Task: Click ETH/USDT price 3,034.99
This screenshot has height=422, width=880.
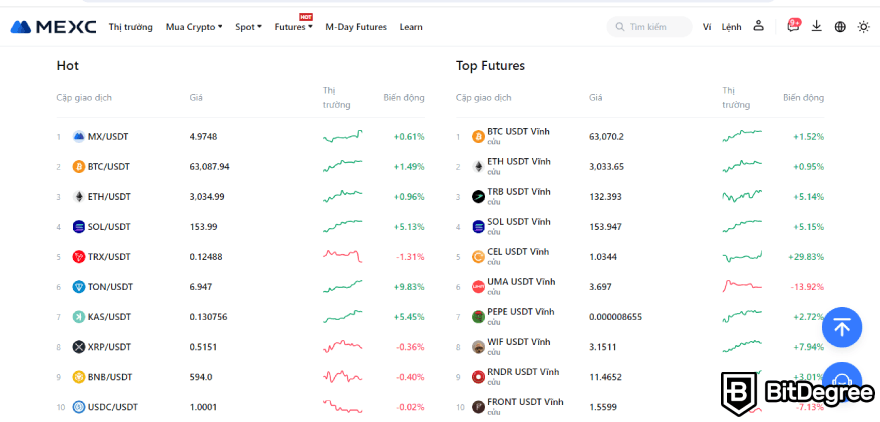Action: tap(206, 197)
